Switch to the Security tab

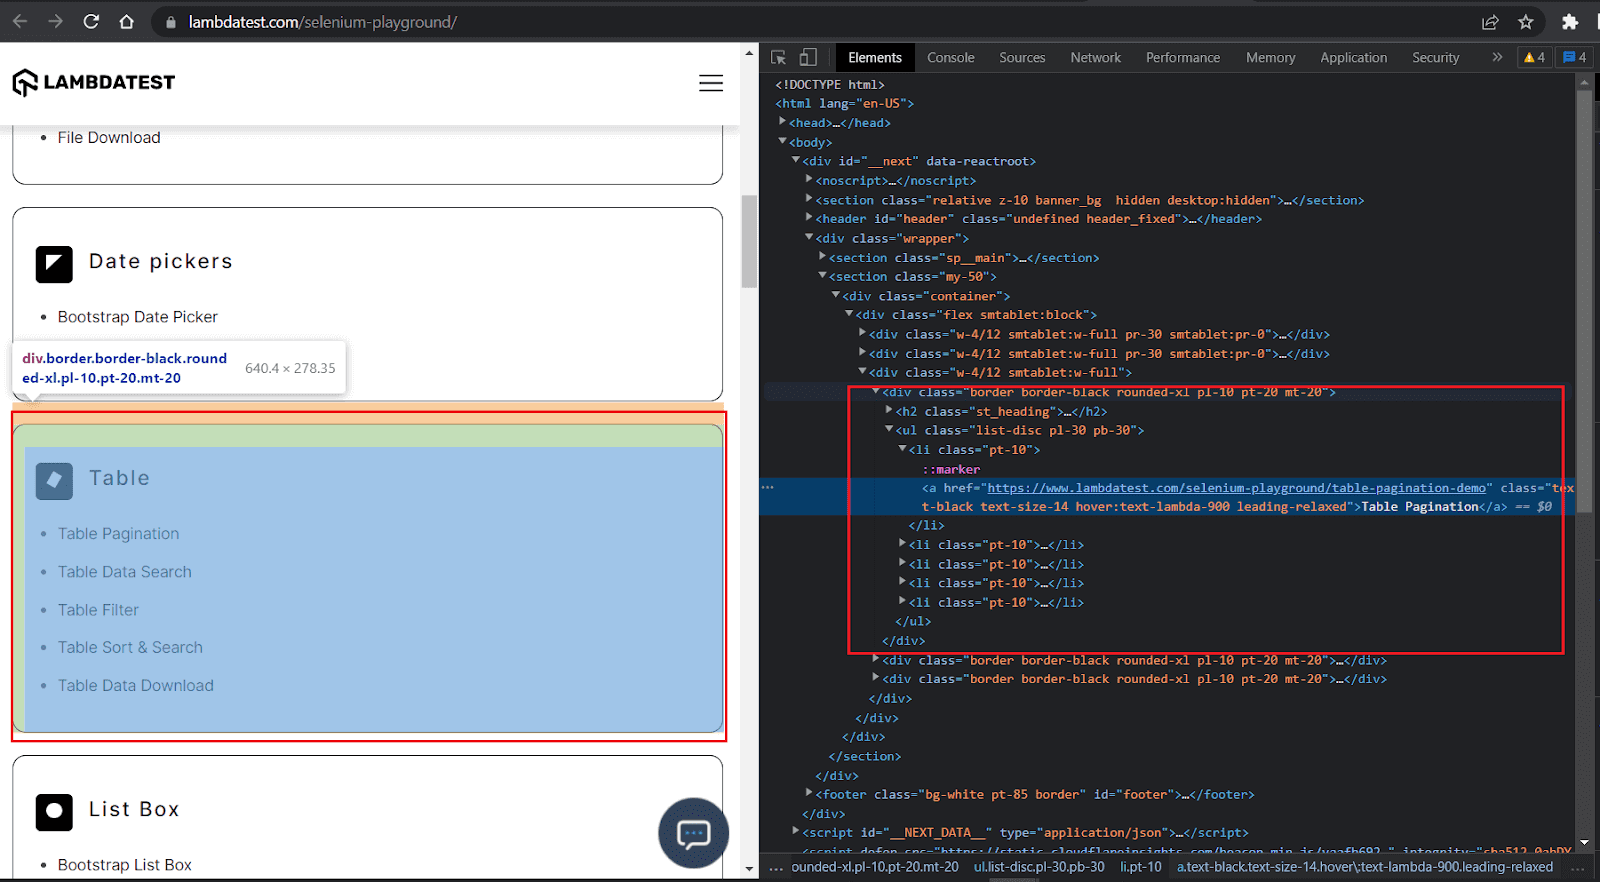tap(1436, 57)
